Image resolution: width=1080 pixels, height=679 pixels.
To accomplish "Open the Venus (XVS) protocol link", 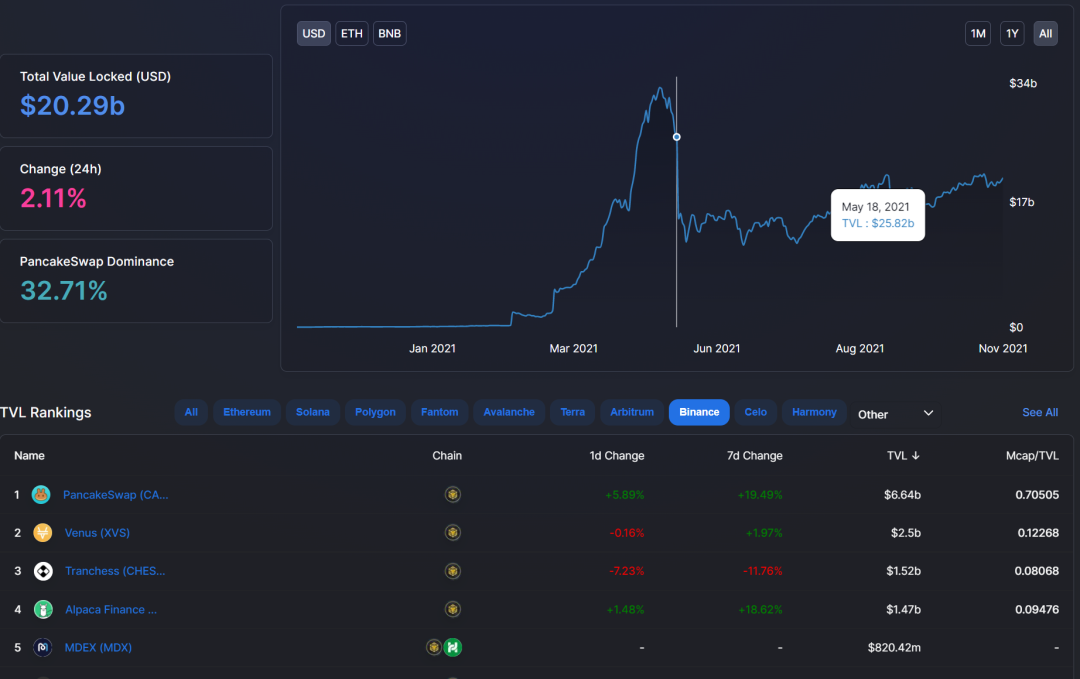I will (97, 532).
